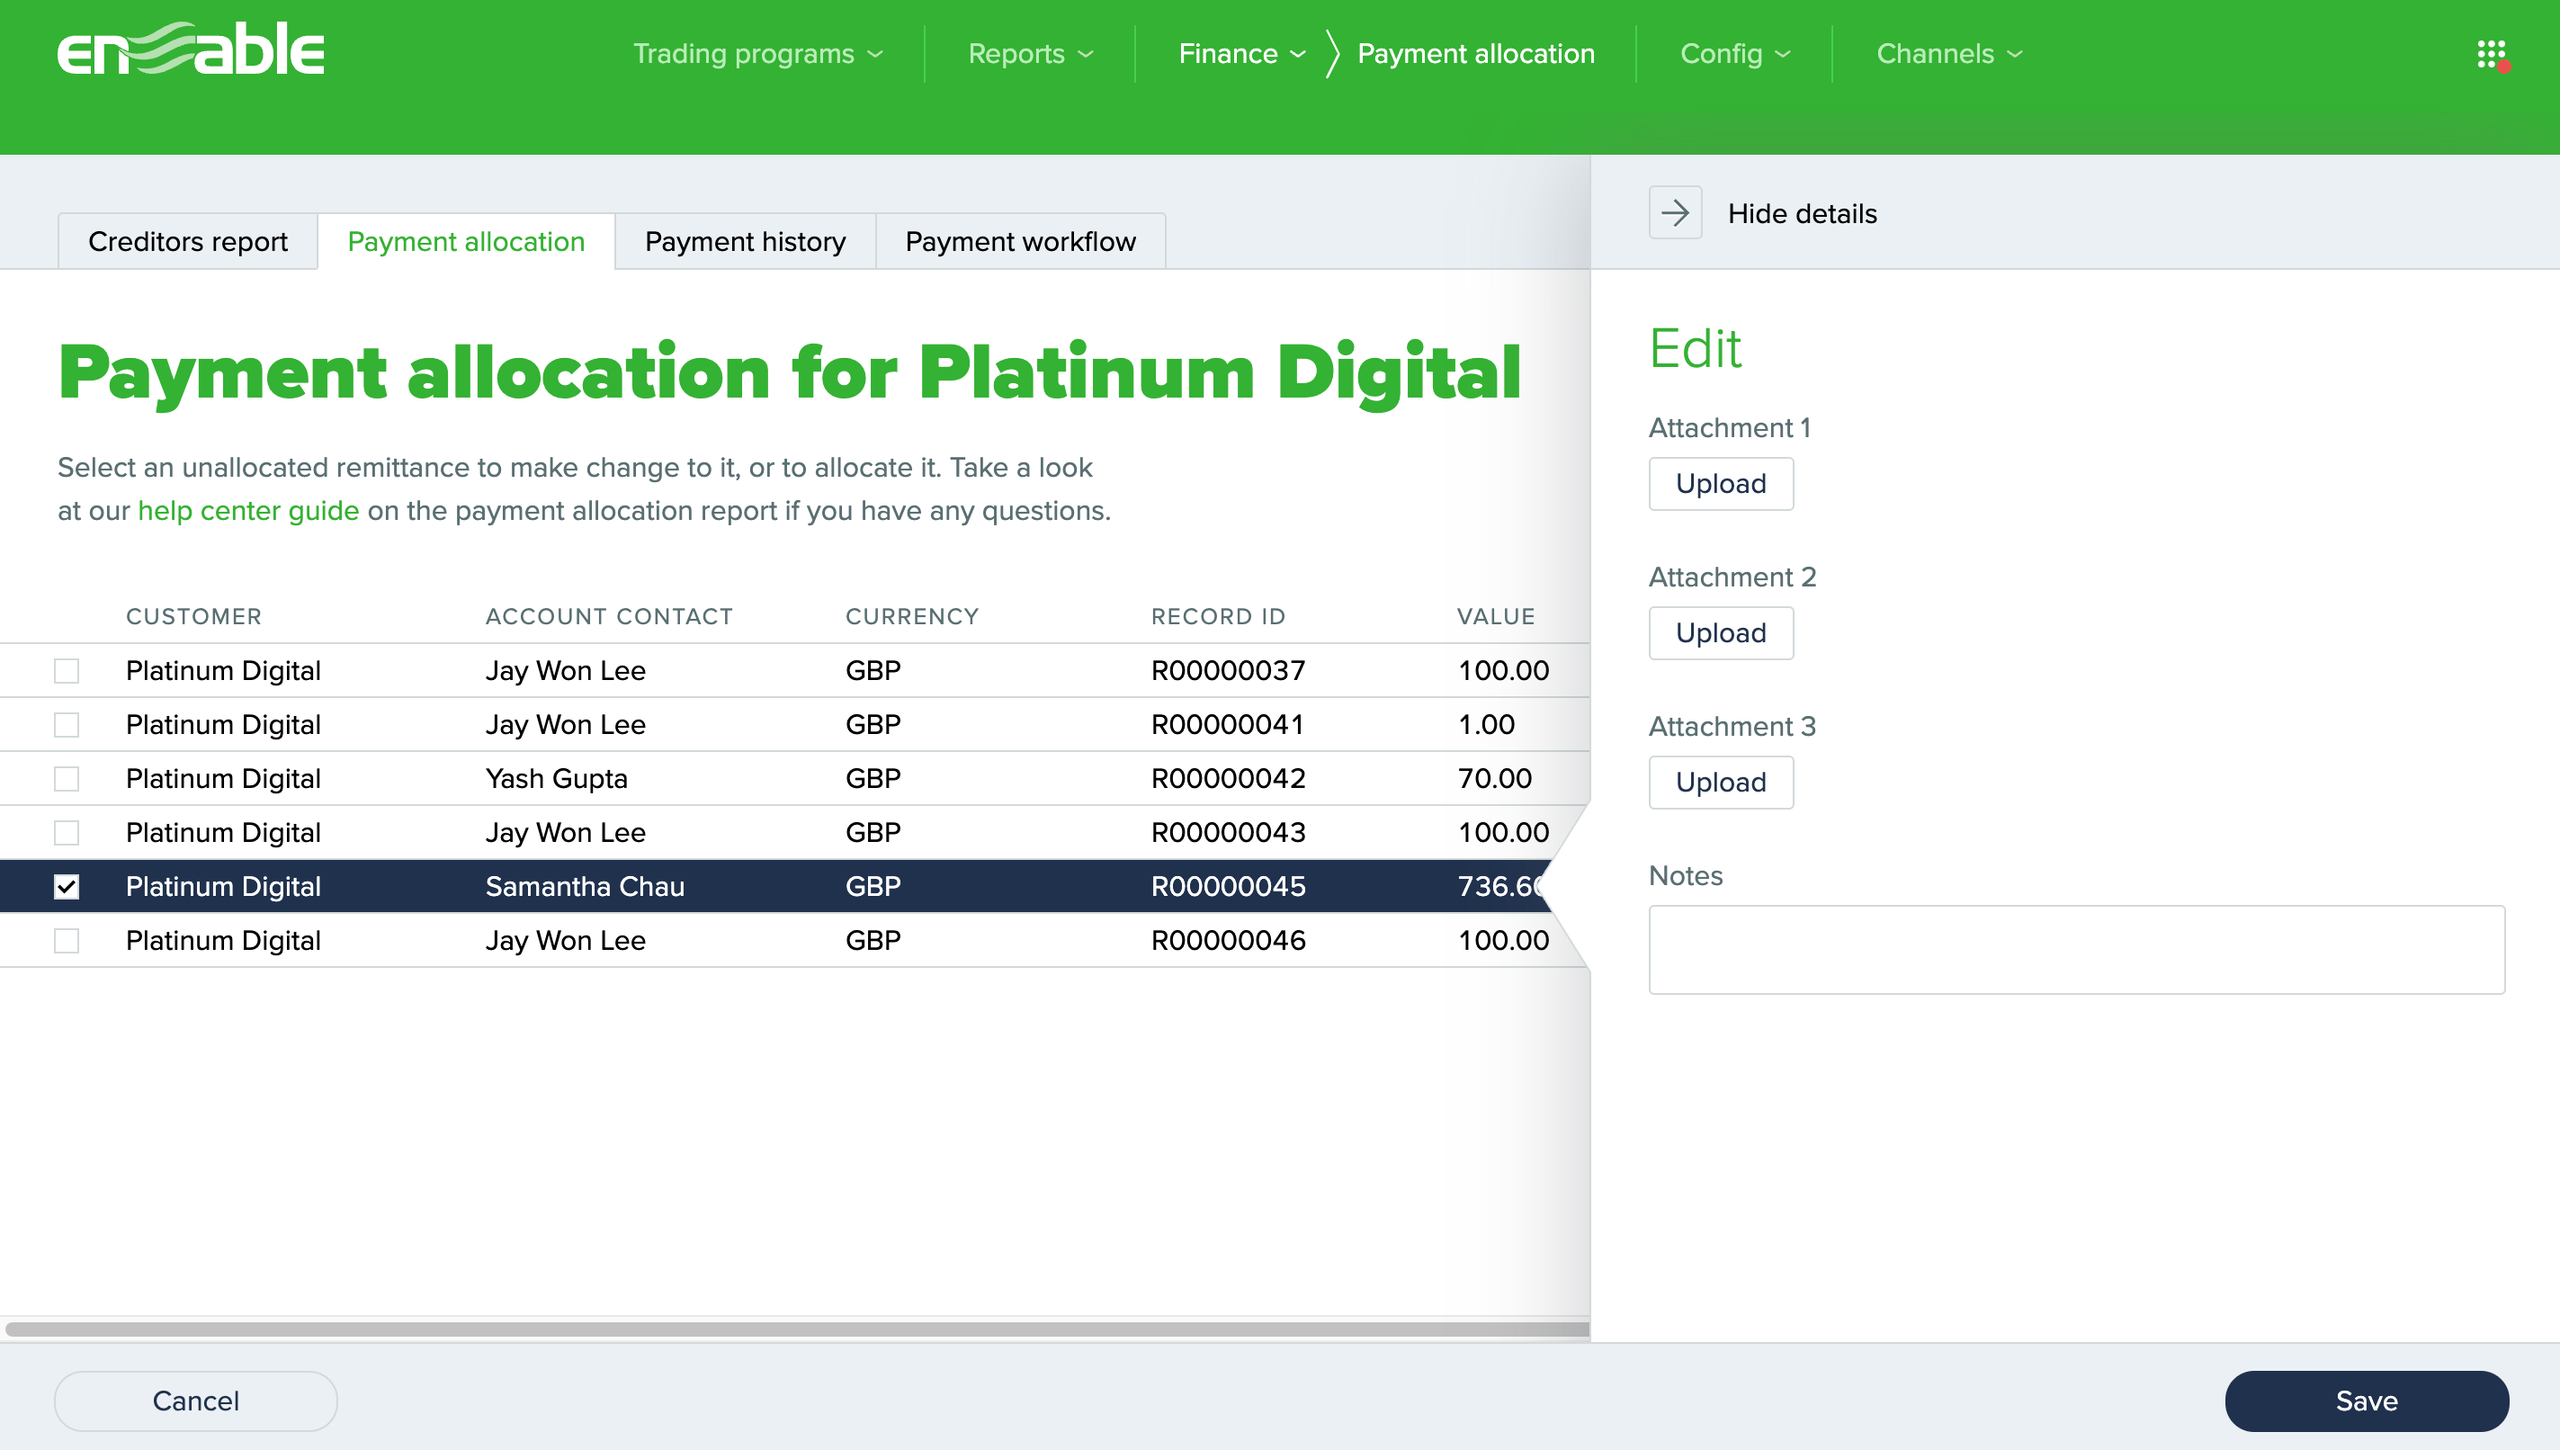Click the 1.00 value cell
The image size is (2560, 1450).
tap(1486, 725)
